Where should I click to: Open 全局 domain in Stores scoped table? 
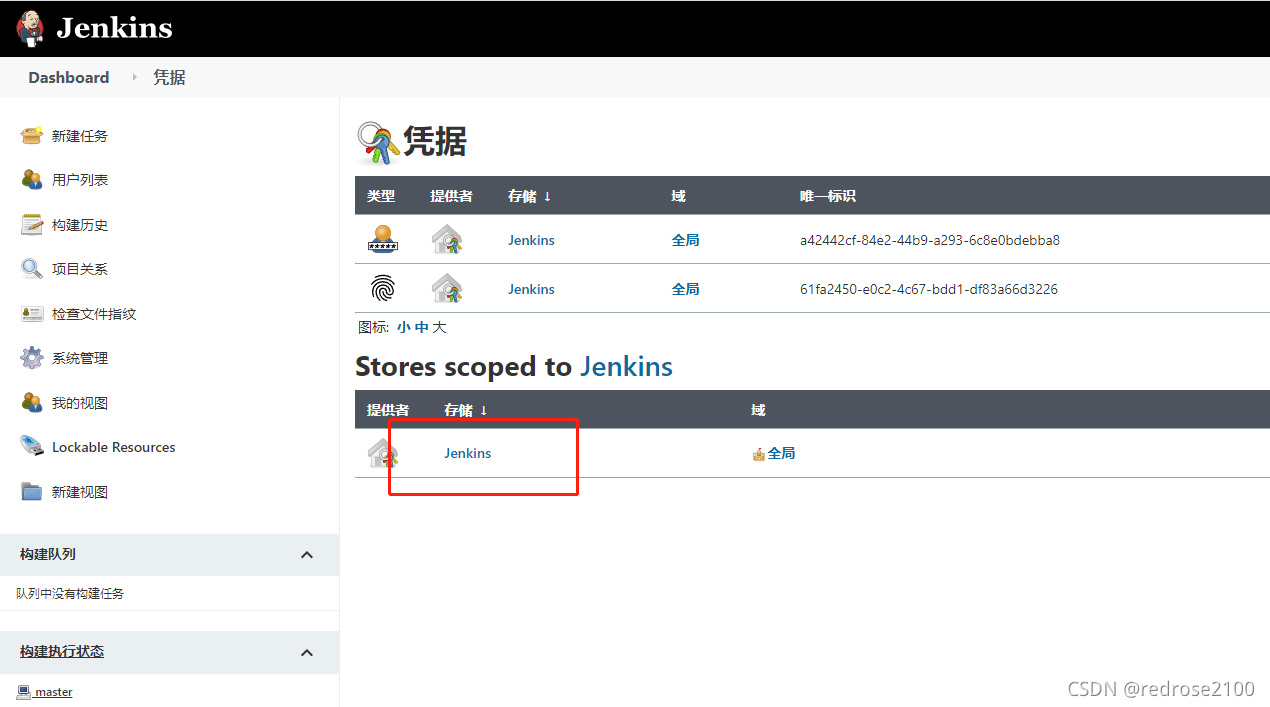781,453
